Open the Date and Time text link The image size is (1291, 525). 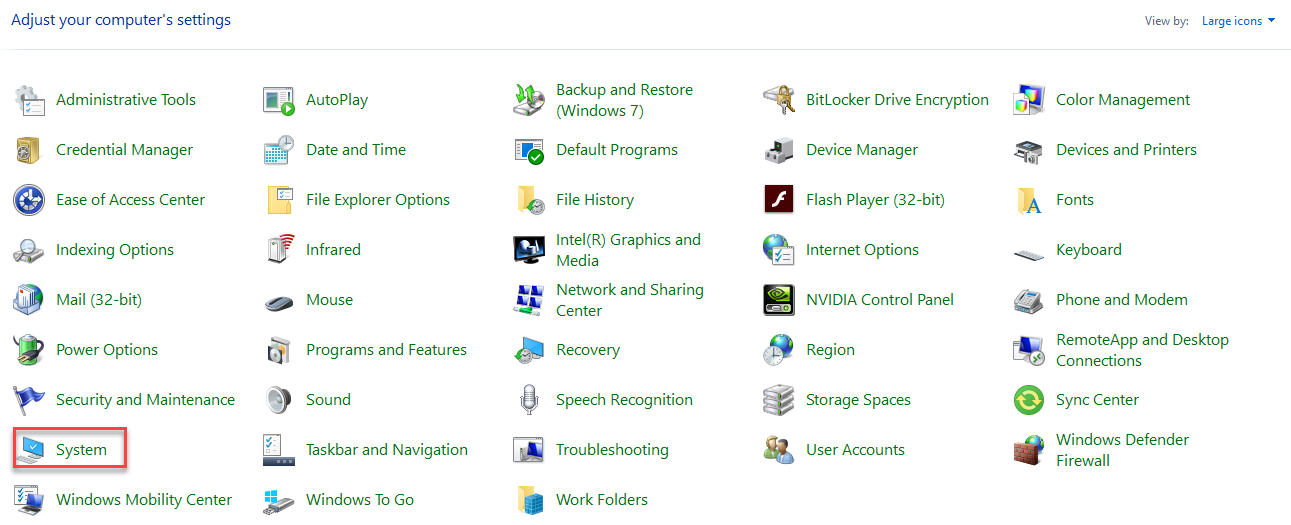point(356,150)
